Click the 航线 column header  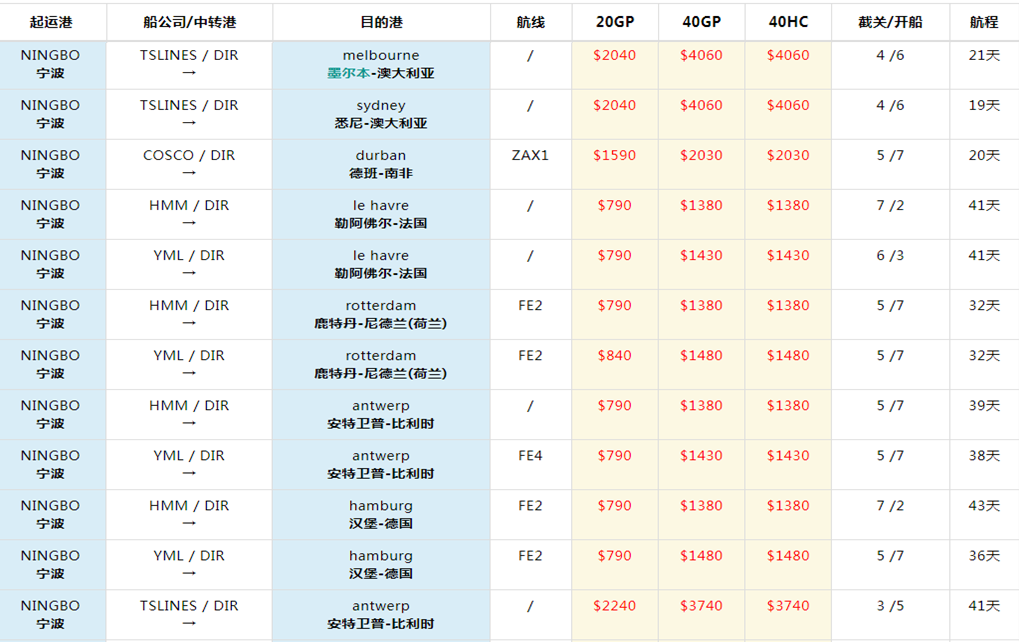530,22
